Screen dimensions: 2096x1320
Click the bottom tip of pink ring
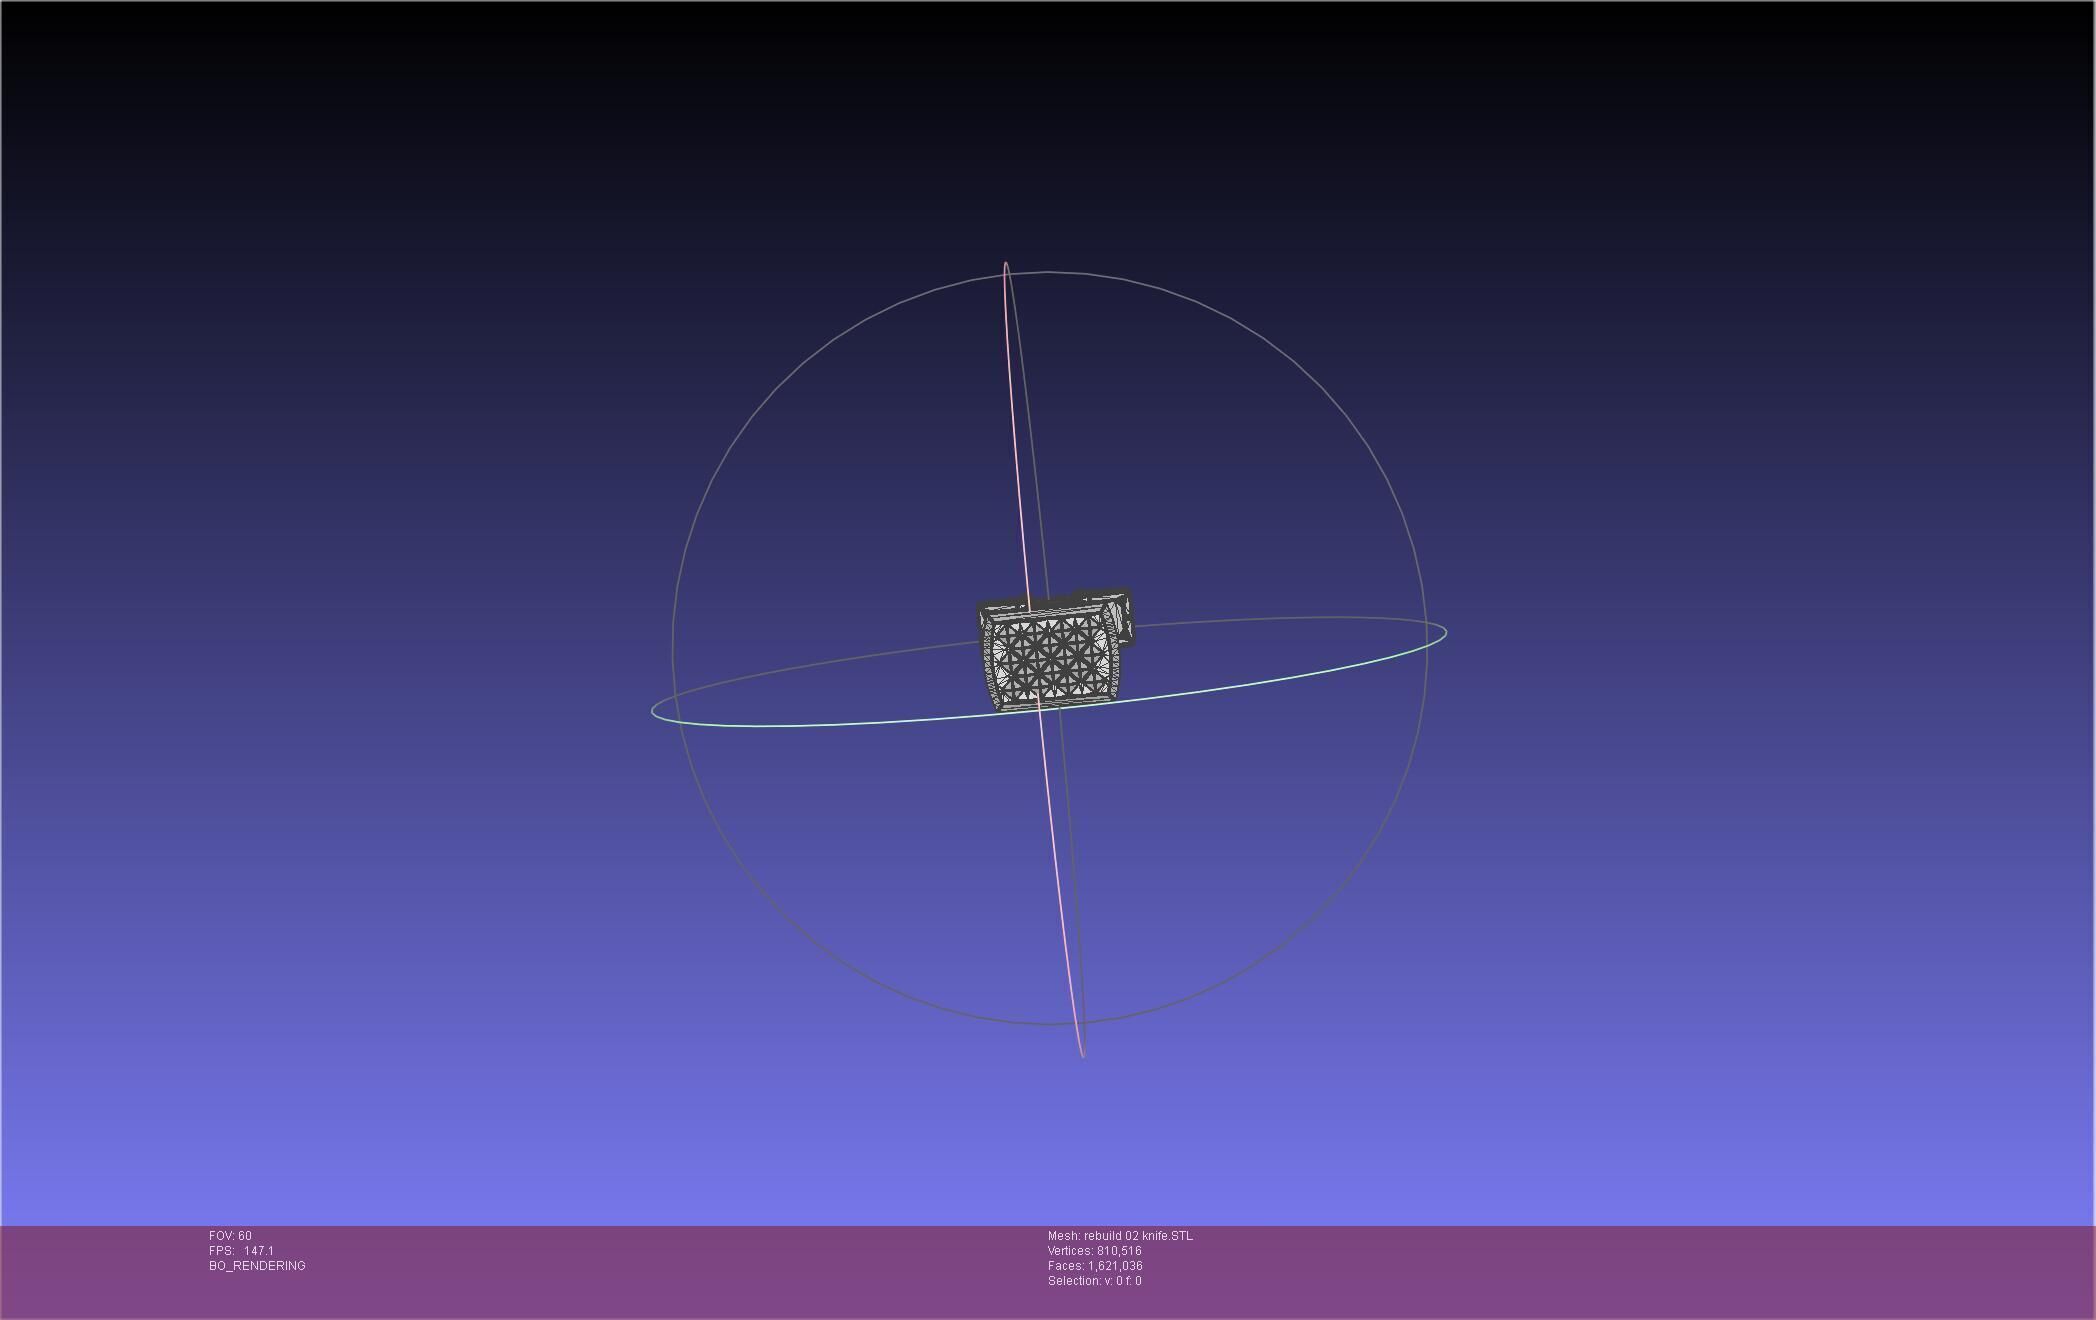tap(1082, 1054)
